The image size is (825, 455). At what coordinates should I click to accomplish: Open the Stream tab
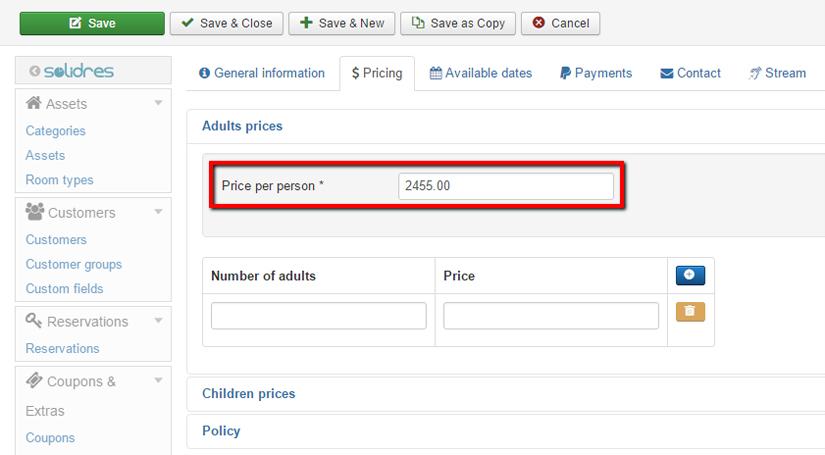coord(777,73)
